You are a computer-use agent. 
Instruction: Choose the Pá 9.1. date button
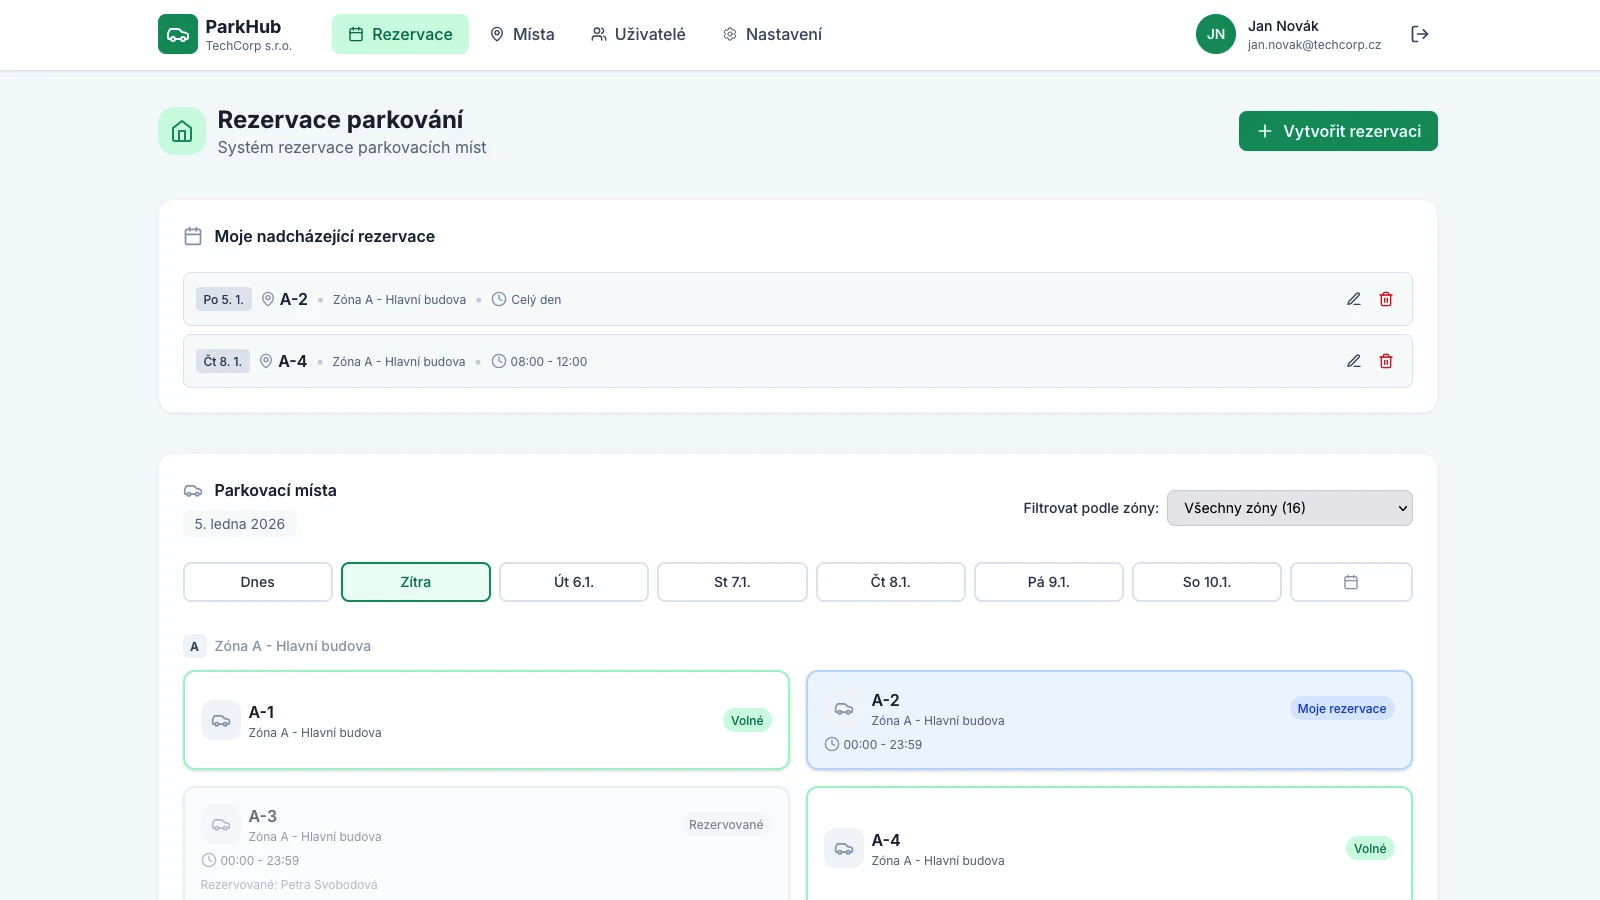coord(1048,582)
